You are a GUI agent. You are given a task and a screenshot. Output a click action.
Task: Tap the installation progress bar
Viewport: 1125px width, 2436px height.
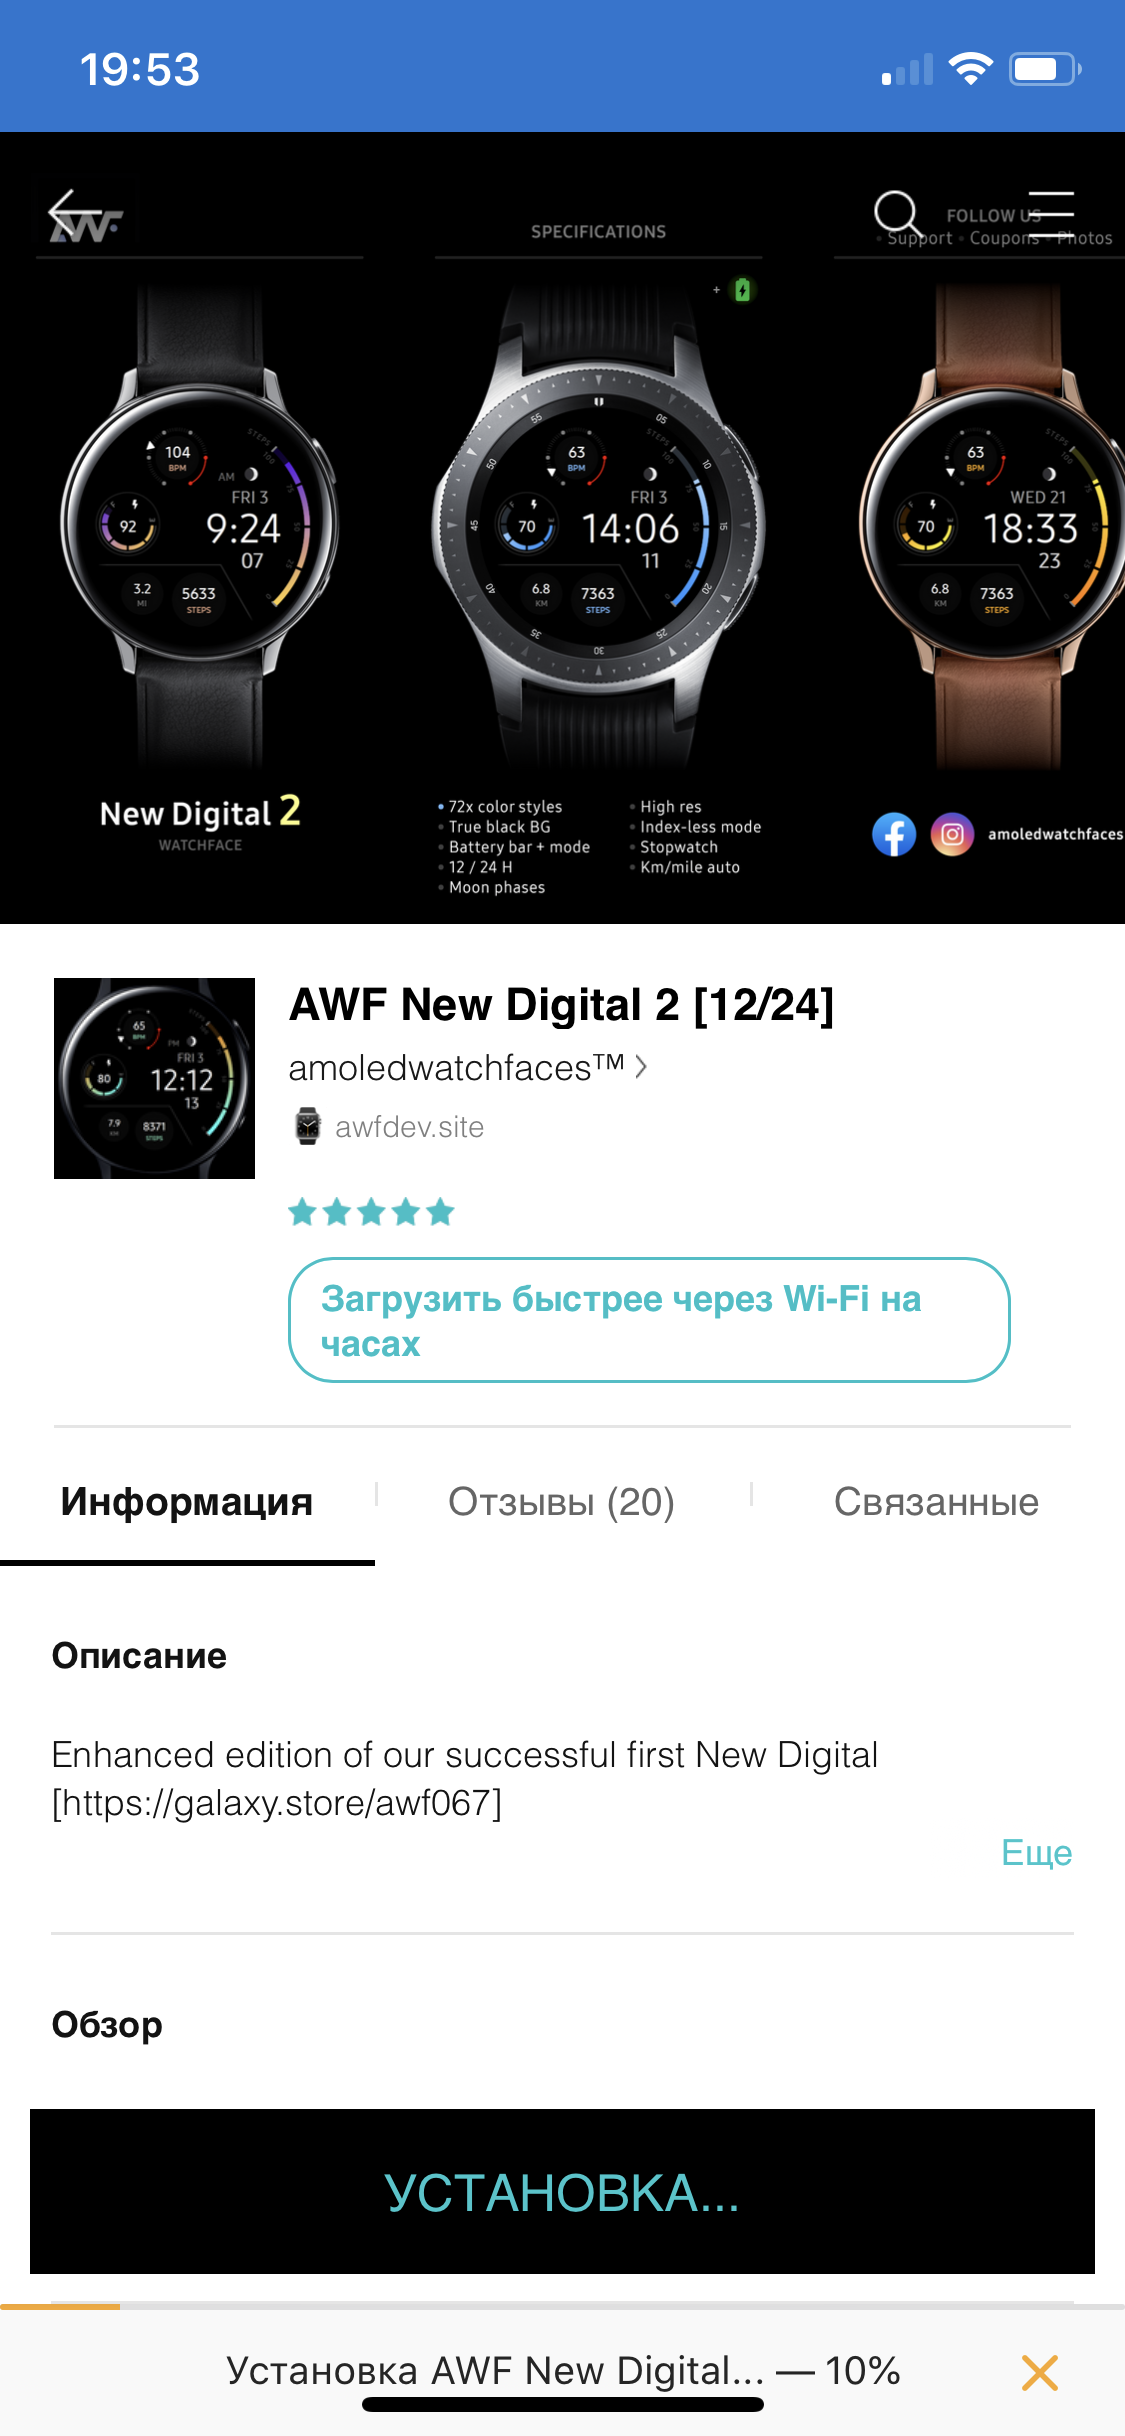click(x=562, y=2306)
